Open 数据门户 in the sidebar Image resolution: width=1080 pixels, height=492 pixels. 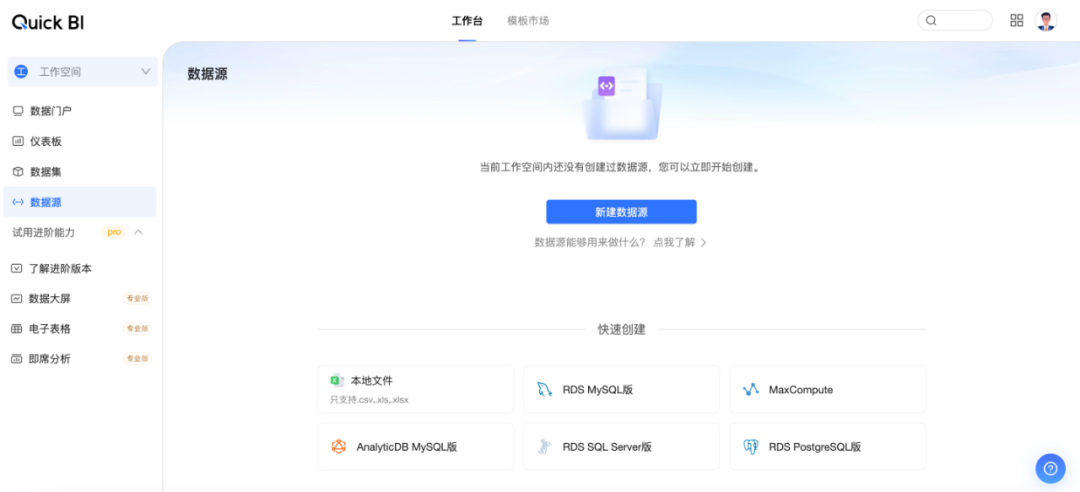click(79, 111)
